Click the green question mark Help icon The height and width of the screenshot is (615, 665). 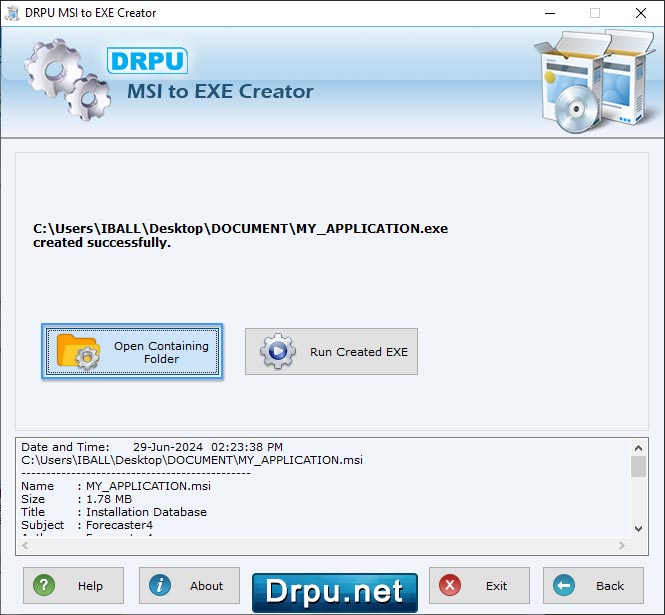click(44, 585)
